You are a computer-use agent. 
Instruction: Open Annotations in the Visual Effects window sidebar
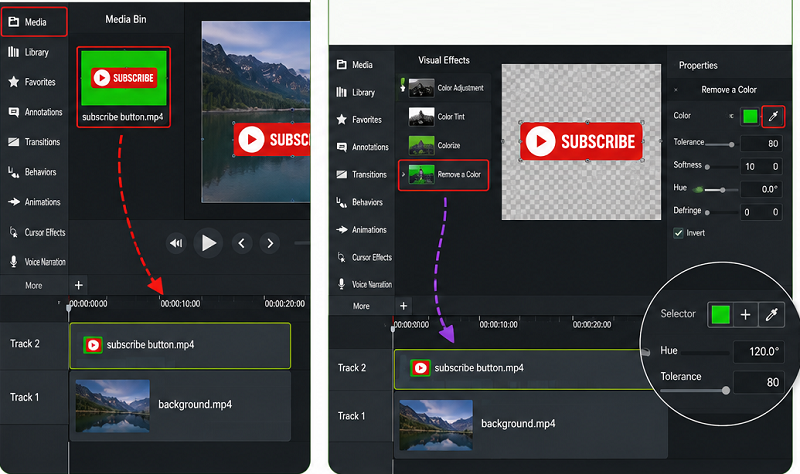point(363,147)
